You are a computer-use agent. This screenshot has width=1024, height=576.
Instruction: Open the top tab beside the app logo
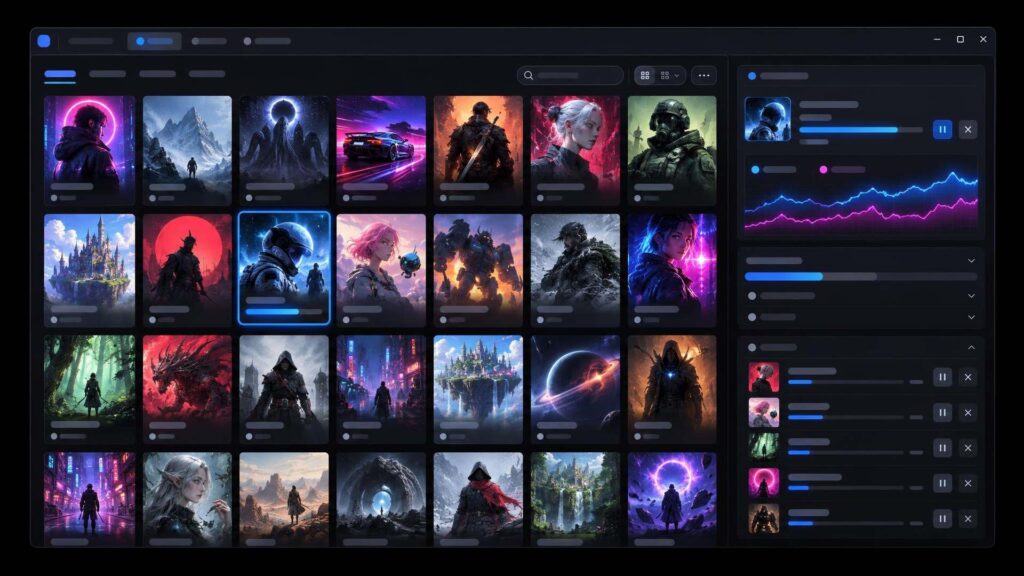pyautogui.click(x=91, y=41)
